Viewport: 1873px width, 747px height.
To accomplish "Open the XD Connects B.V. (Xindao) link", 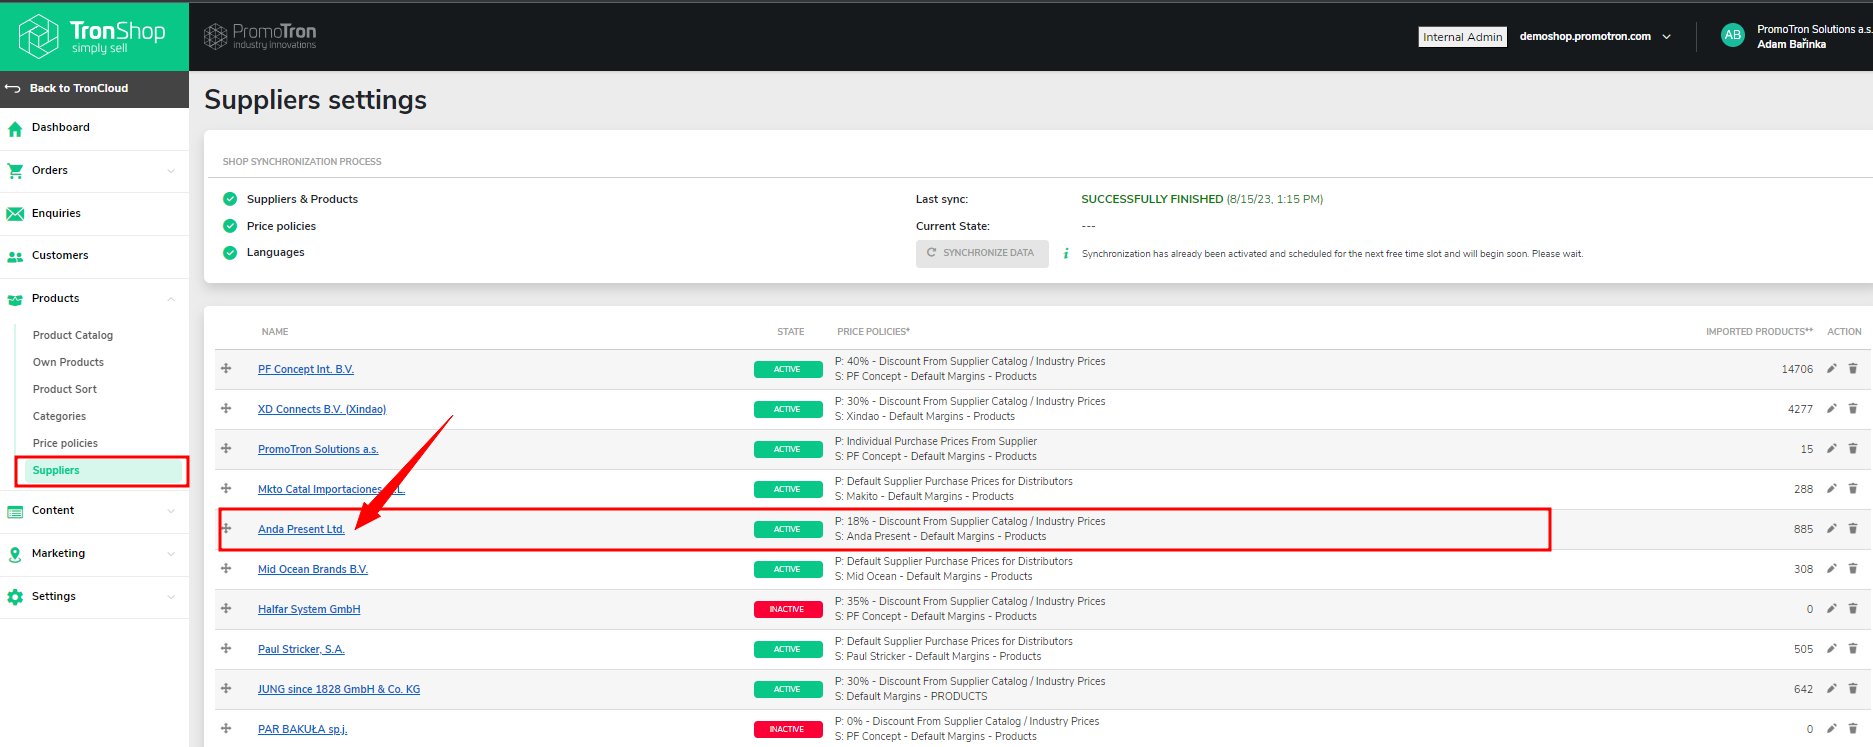I will pyautogui.click(x=322, y=409).
